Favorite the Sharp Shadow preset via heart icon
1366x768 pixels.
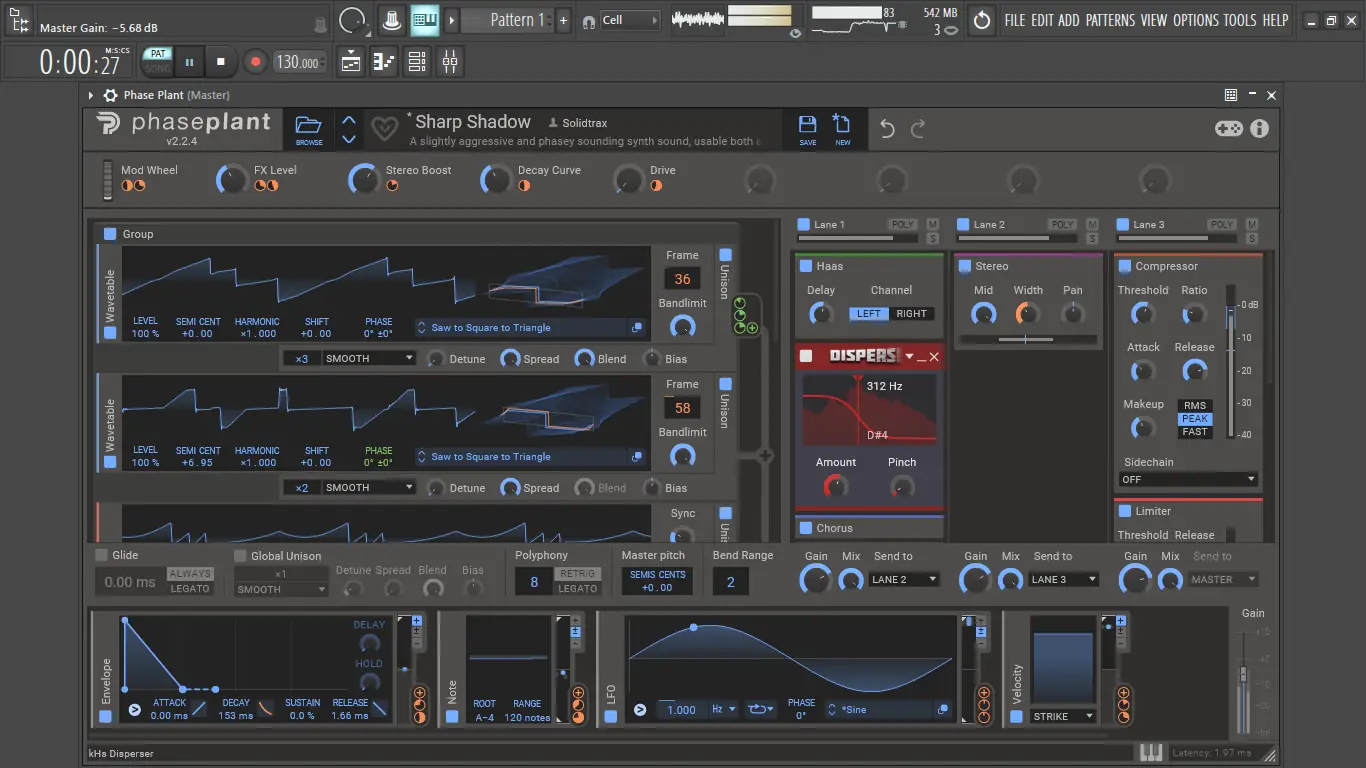[x=384, y=129]
